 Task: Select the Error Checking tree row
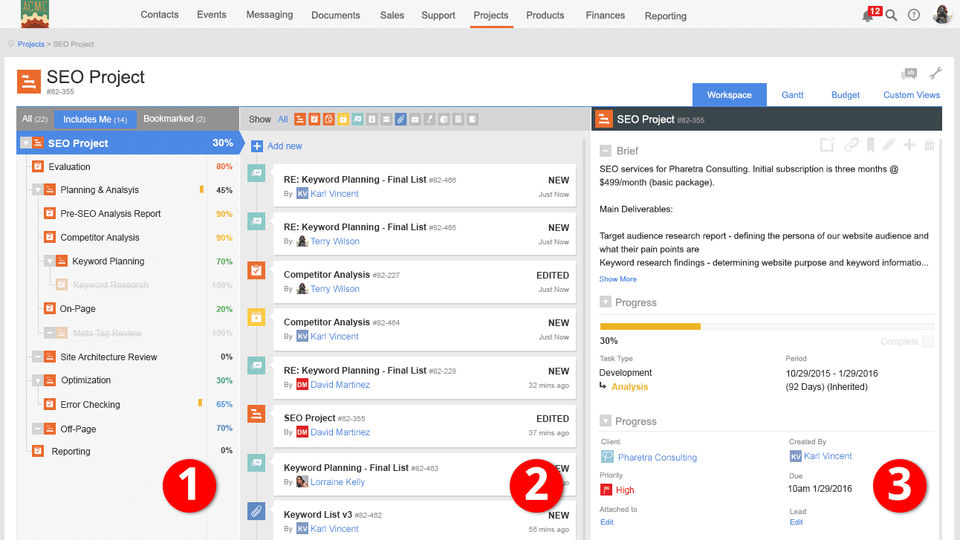[x=127, y=404]
